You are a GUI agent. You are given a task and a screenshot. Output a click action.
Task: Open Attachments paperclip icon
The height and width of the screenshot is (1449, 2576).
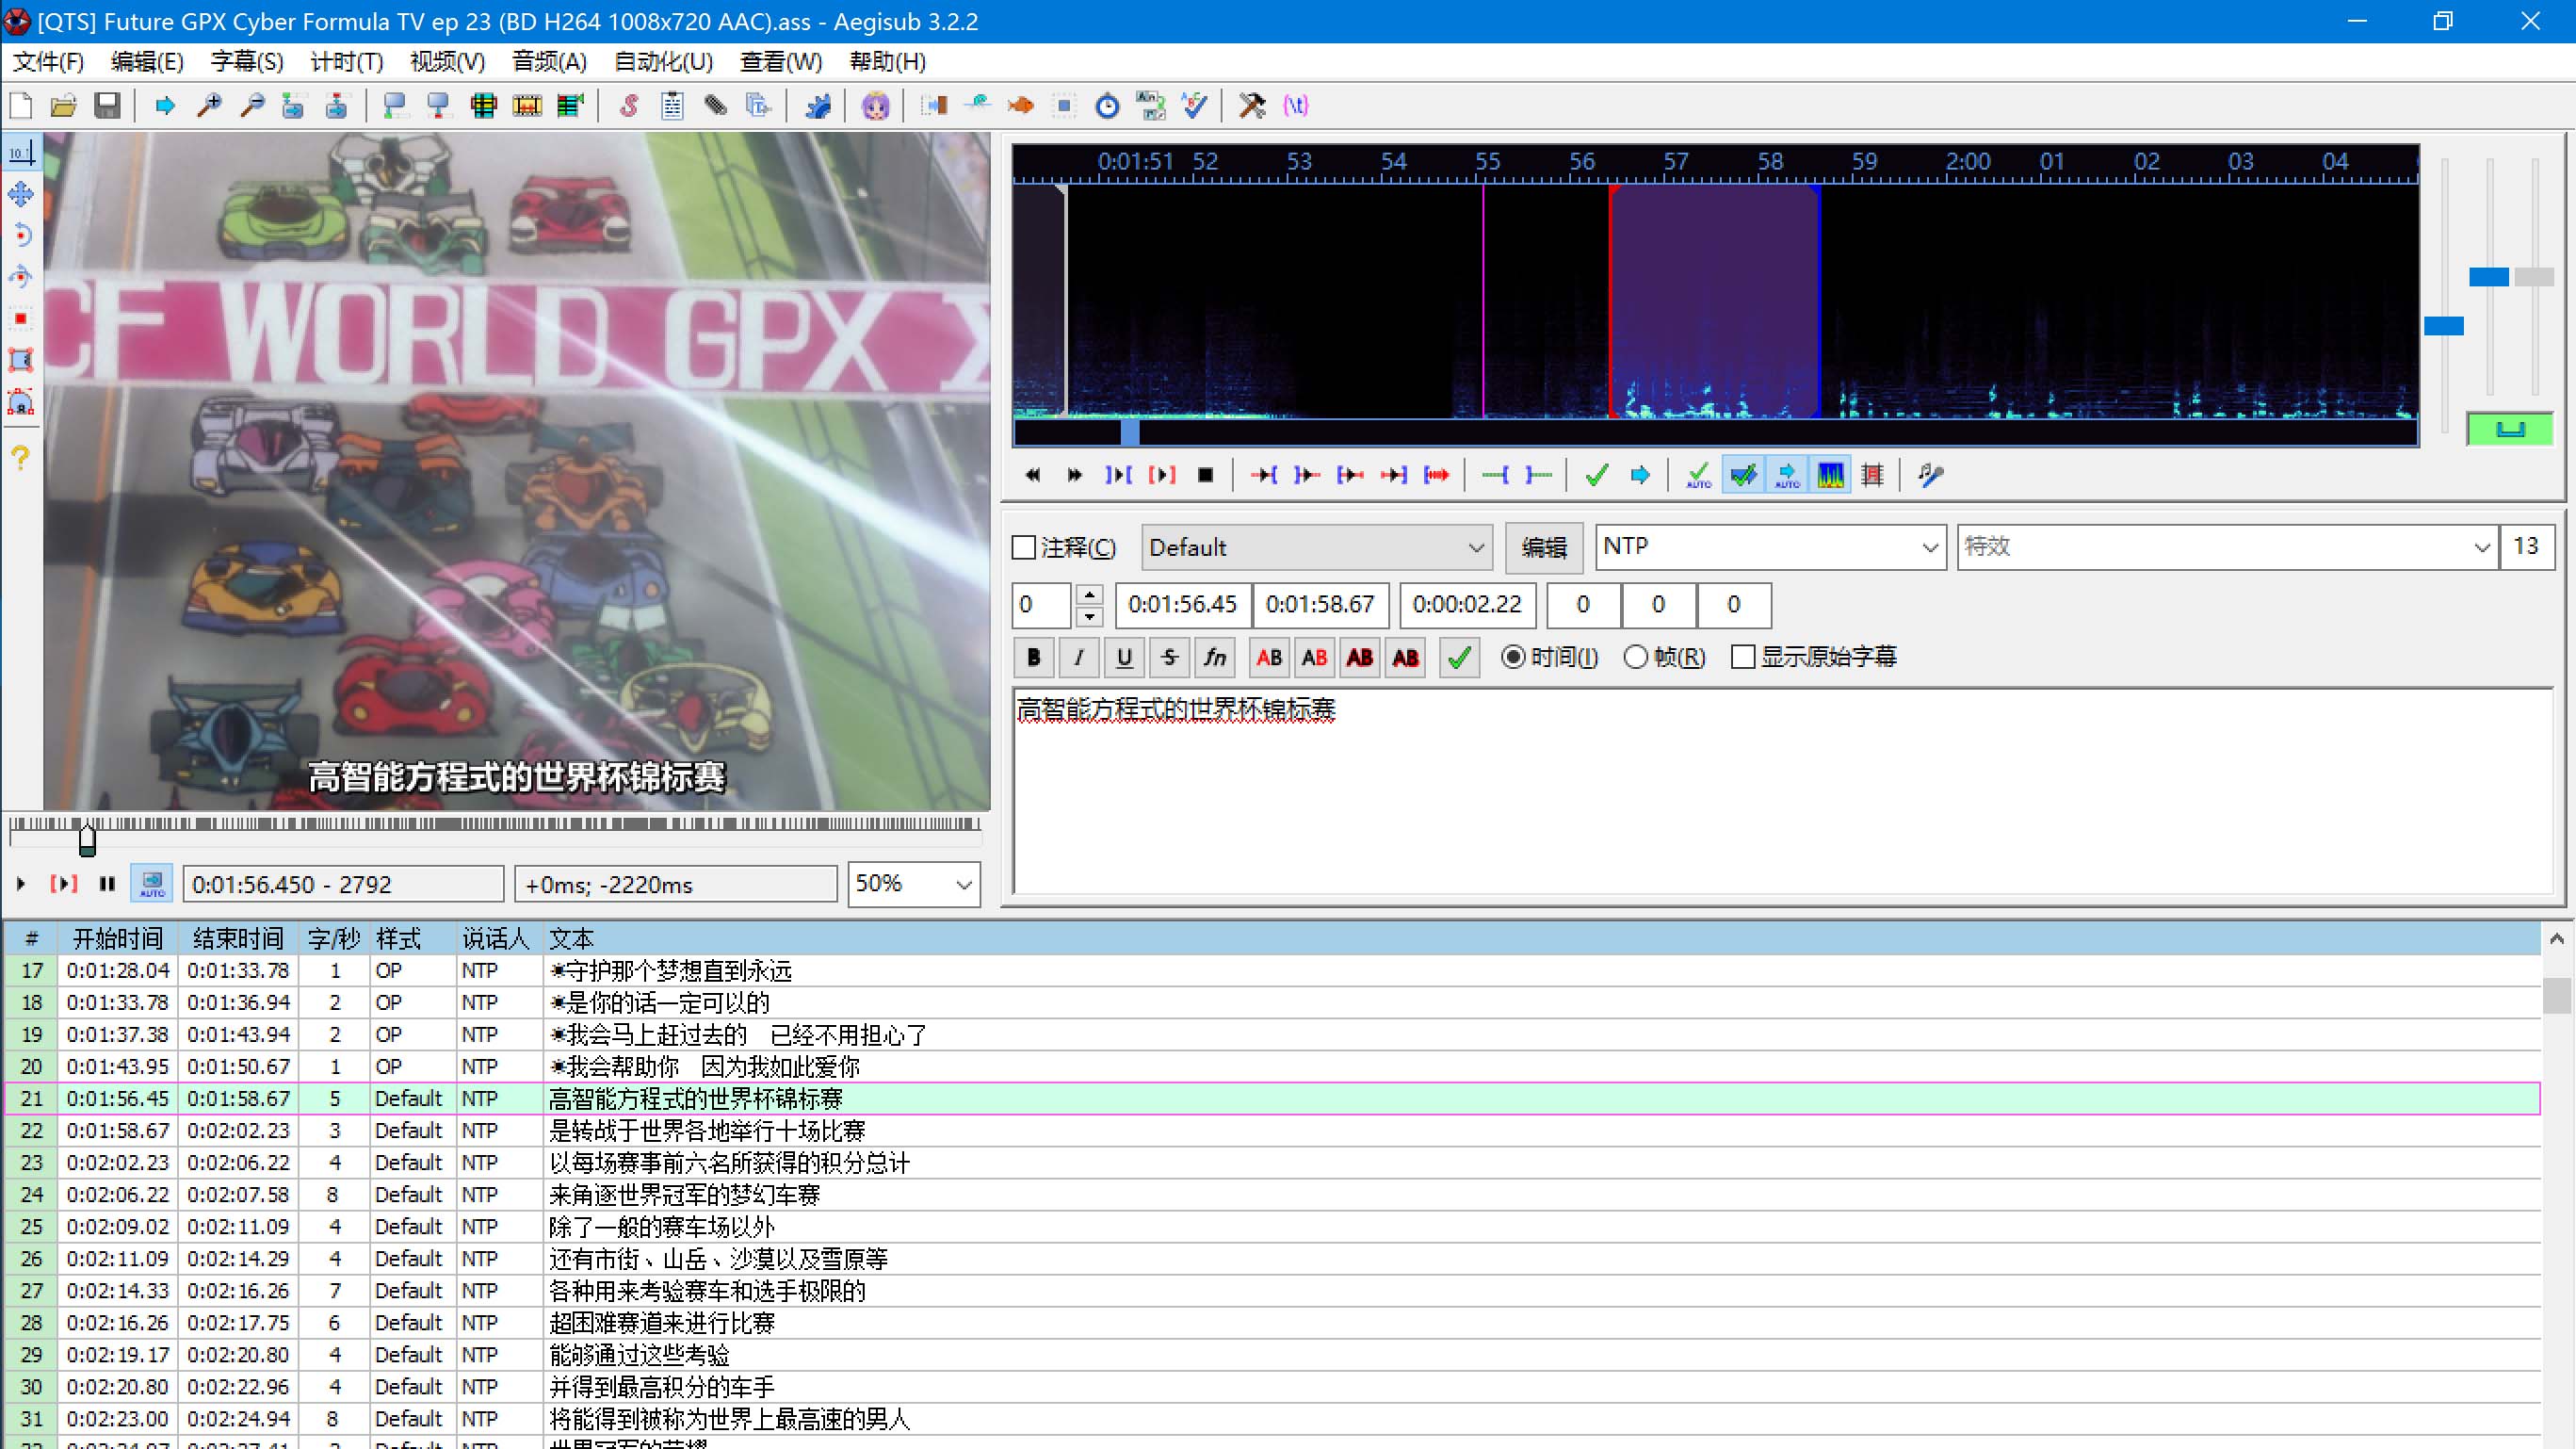click(716, 105)
